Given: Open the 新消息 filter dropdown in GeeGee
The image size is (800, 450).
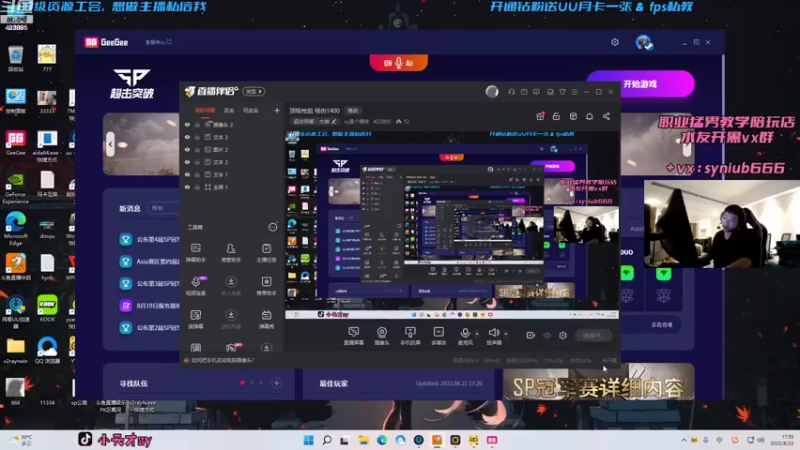Looking at the screenshot, I should point(163,208).
